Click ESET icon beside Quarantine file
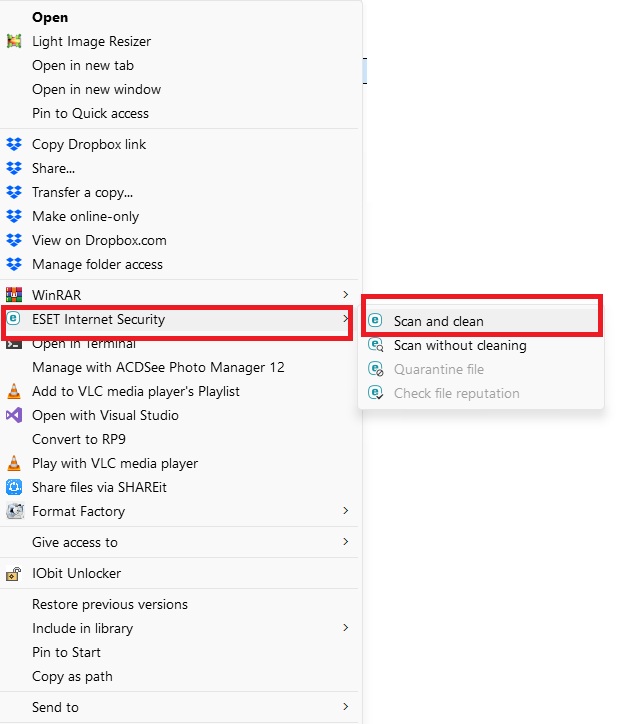 click(376, 369)
